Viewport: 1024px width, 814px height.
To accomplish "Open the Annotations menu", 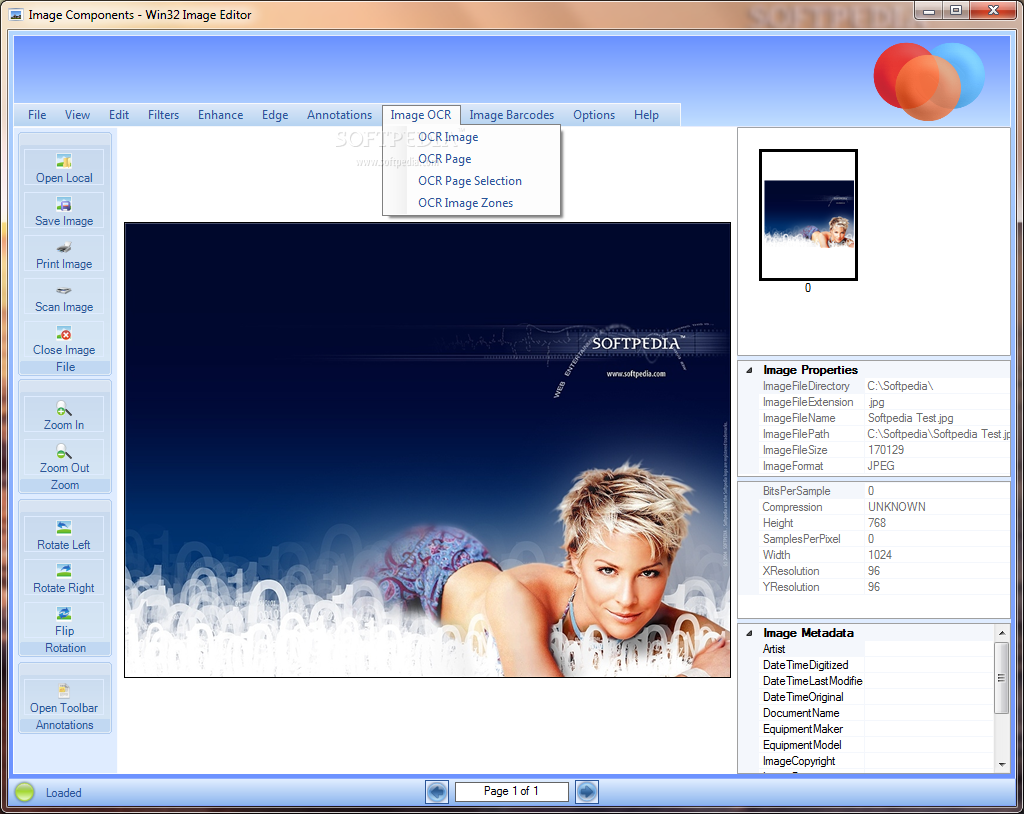I will coord(340,115).
